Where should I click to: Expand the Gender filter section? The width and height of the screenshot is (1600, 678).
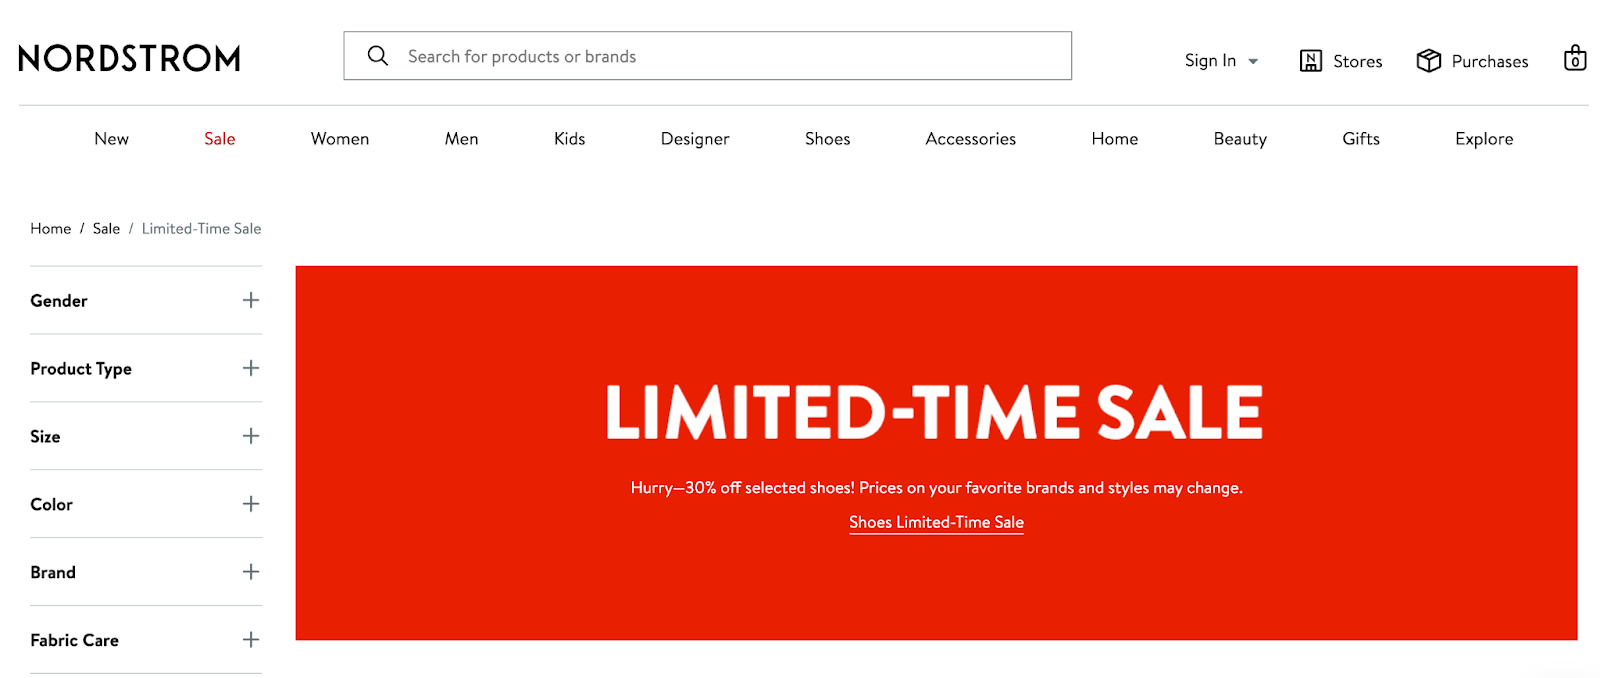[x=251, y=300]
